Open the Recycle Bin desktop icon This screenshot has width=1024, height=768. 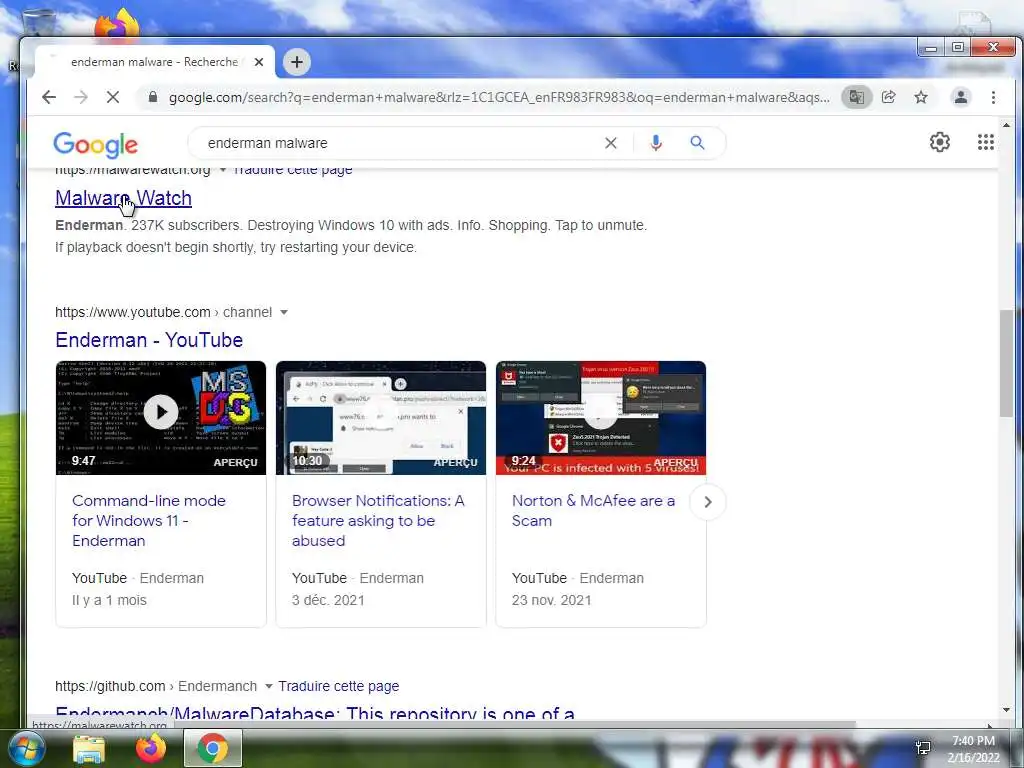[39, 23]
